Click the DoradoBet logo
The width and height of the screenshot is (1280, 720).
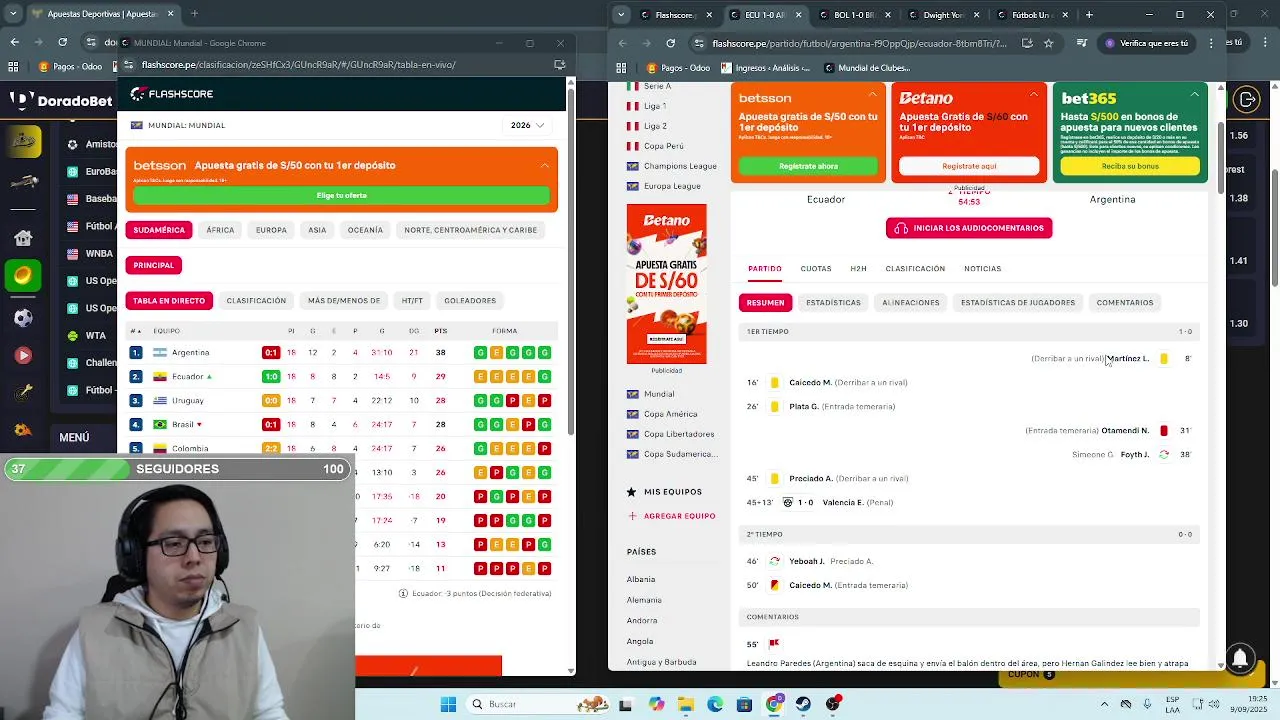pos(62,100)
